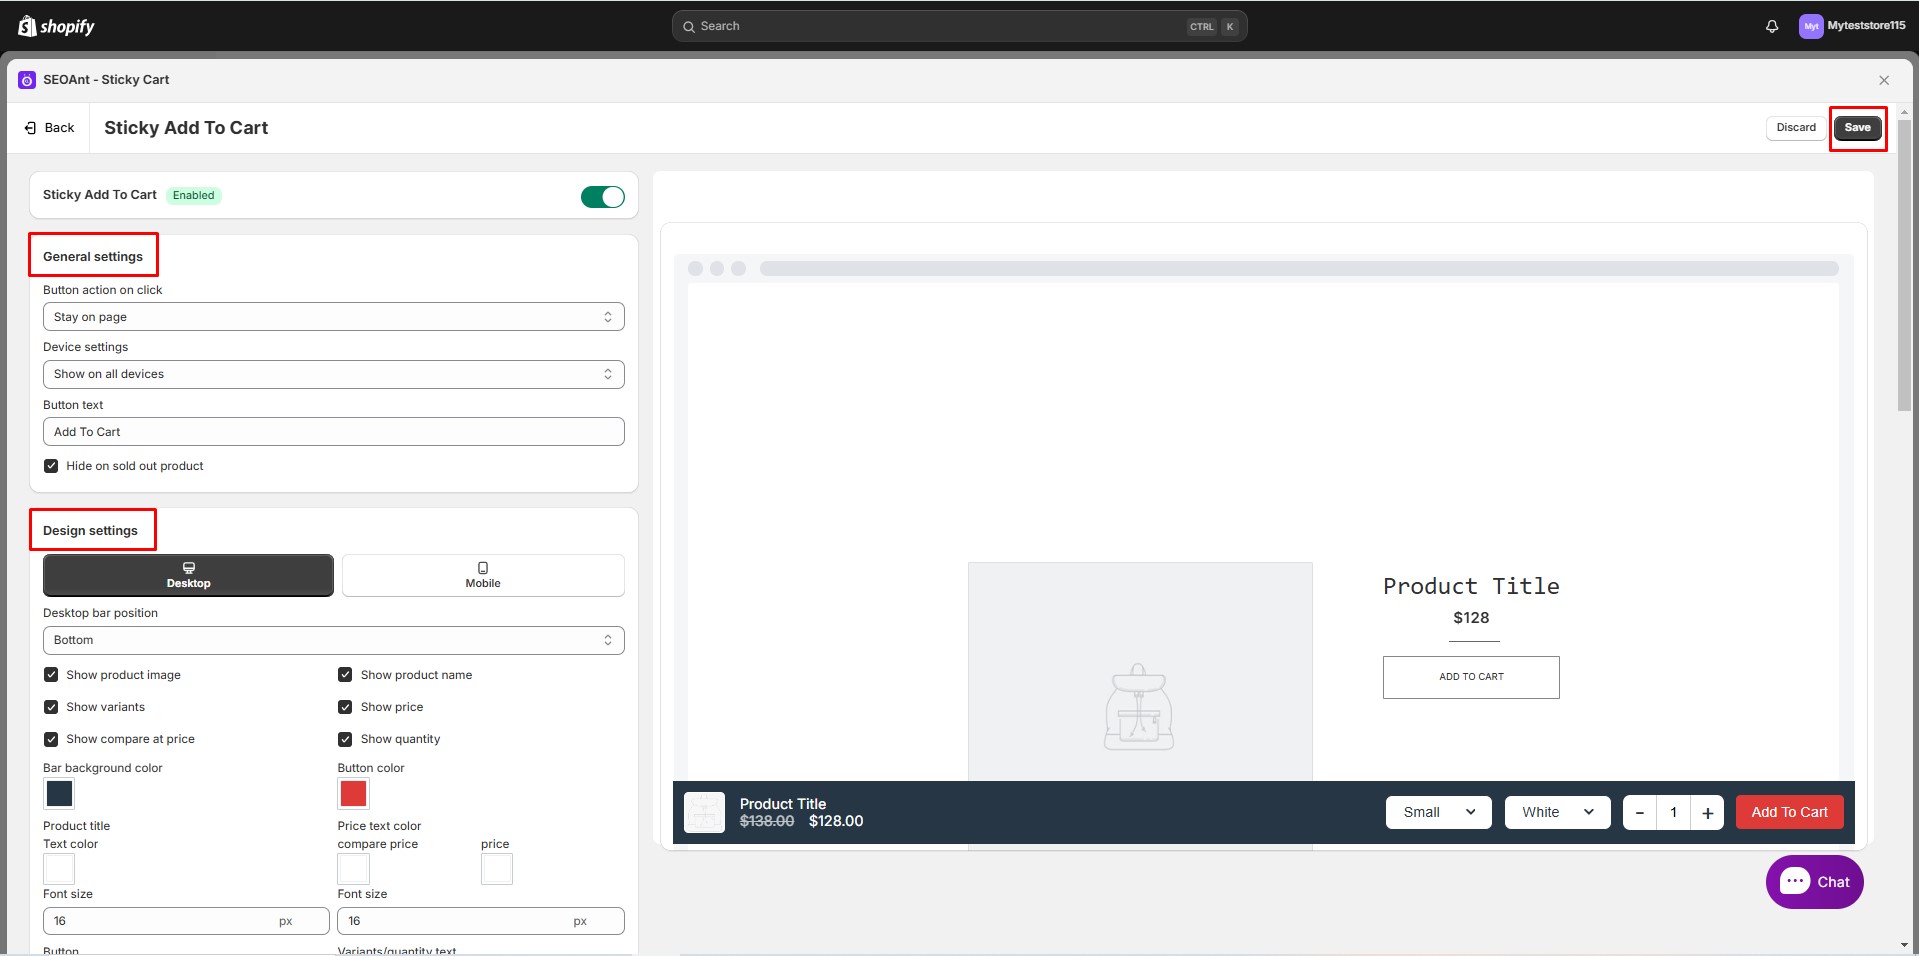
Task: Close the SEOAnt Sticky Cart window
Action: coord(1883,80)
